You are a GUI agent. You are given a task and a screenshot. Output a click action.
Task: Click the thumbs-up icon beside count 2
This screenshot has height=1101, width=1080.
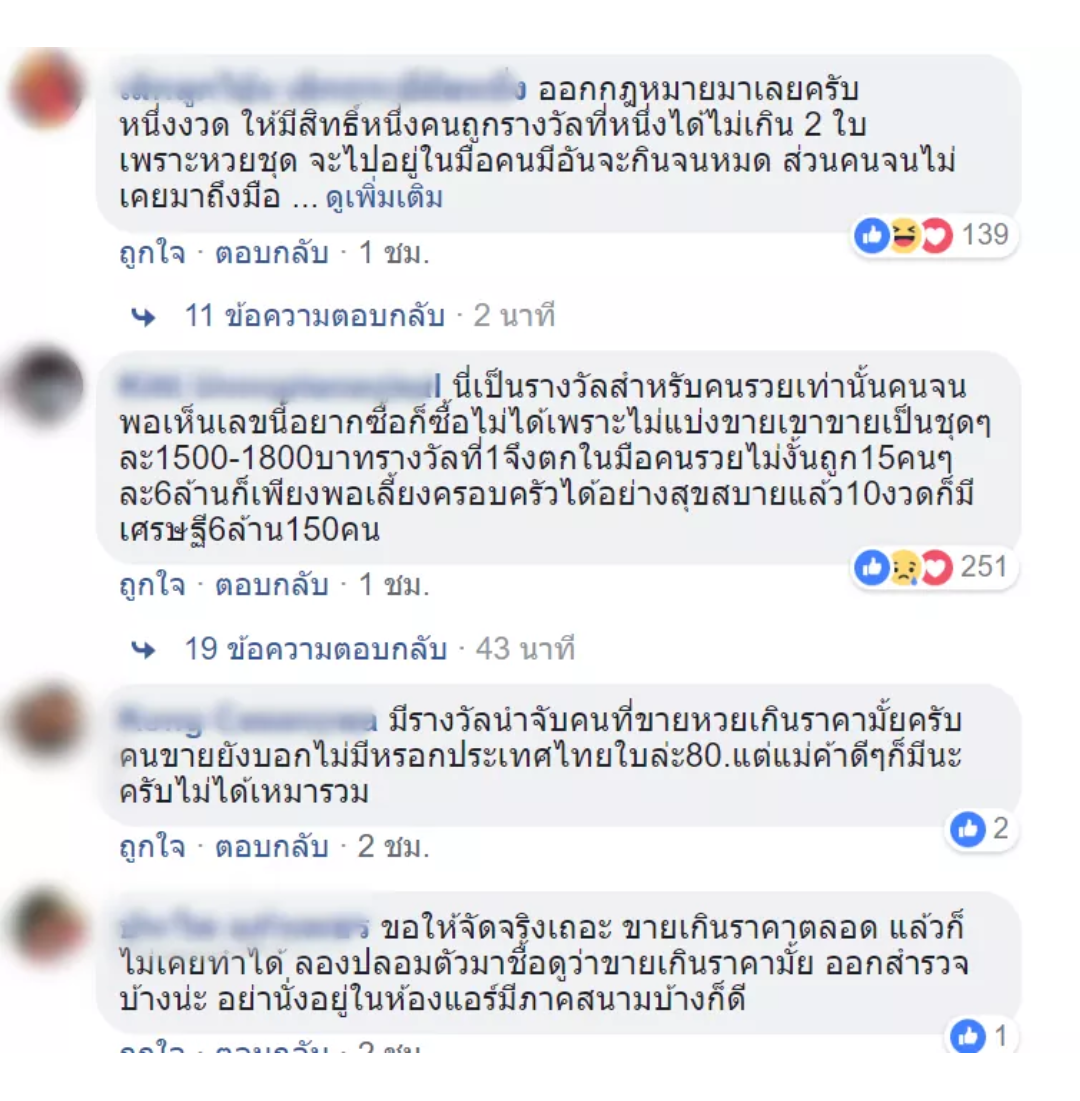click(968, 829)
